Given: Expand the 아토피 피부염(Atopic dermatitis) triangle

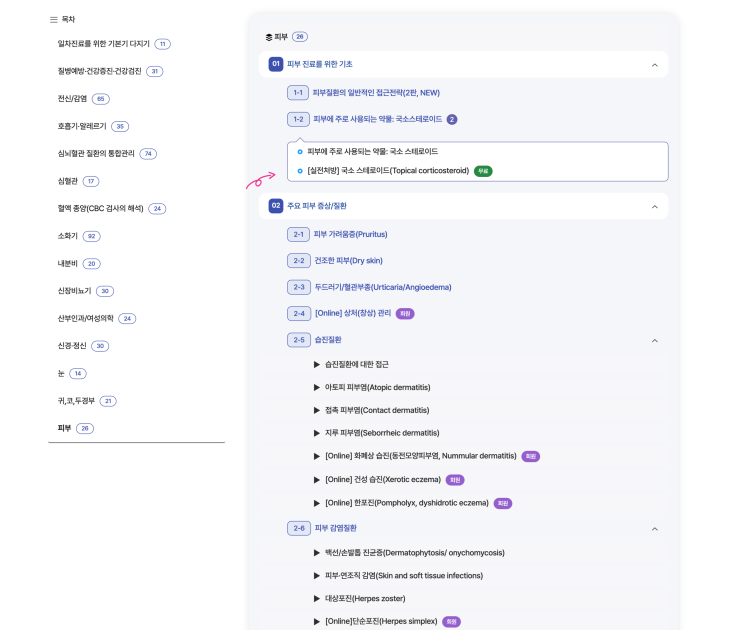Looking at the screenshot, I should [x=317, y=387].
